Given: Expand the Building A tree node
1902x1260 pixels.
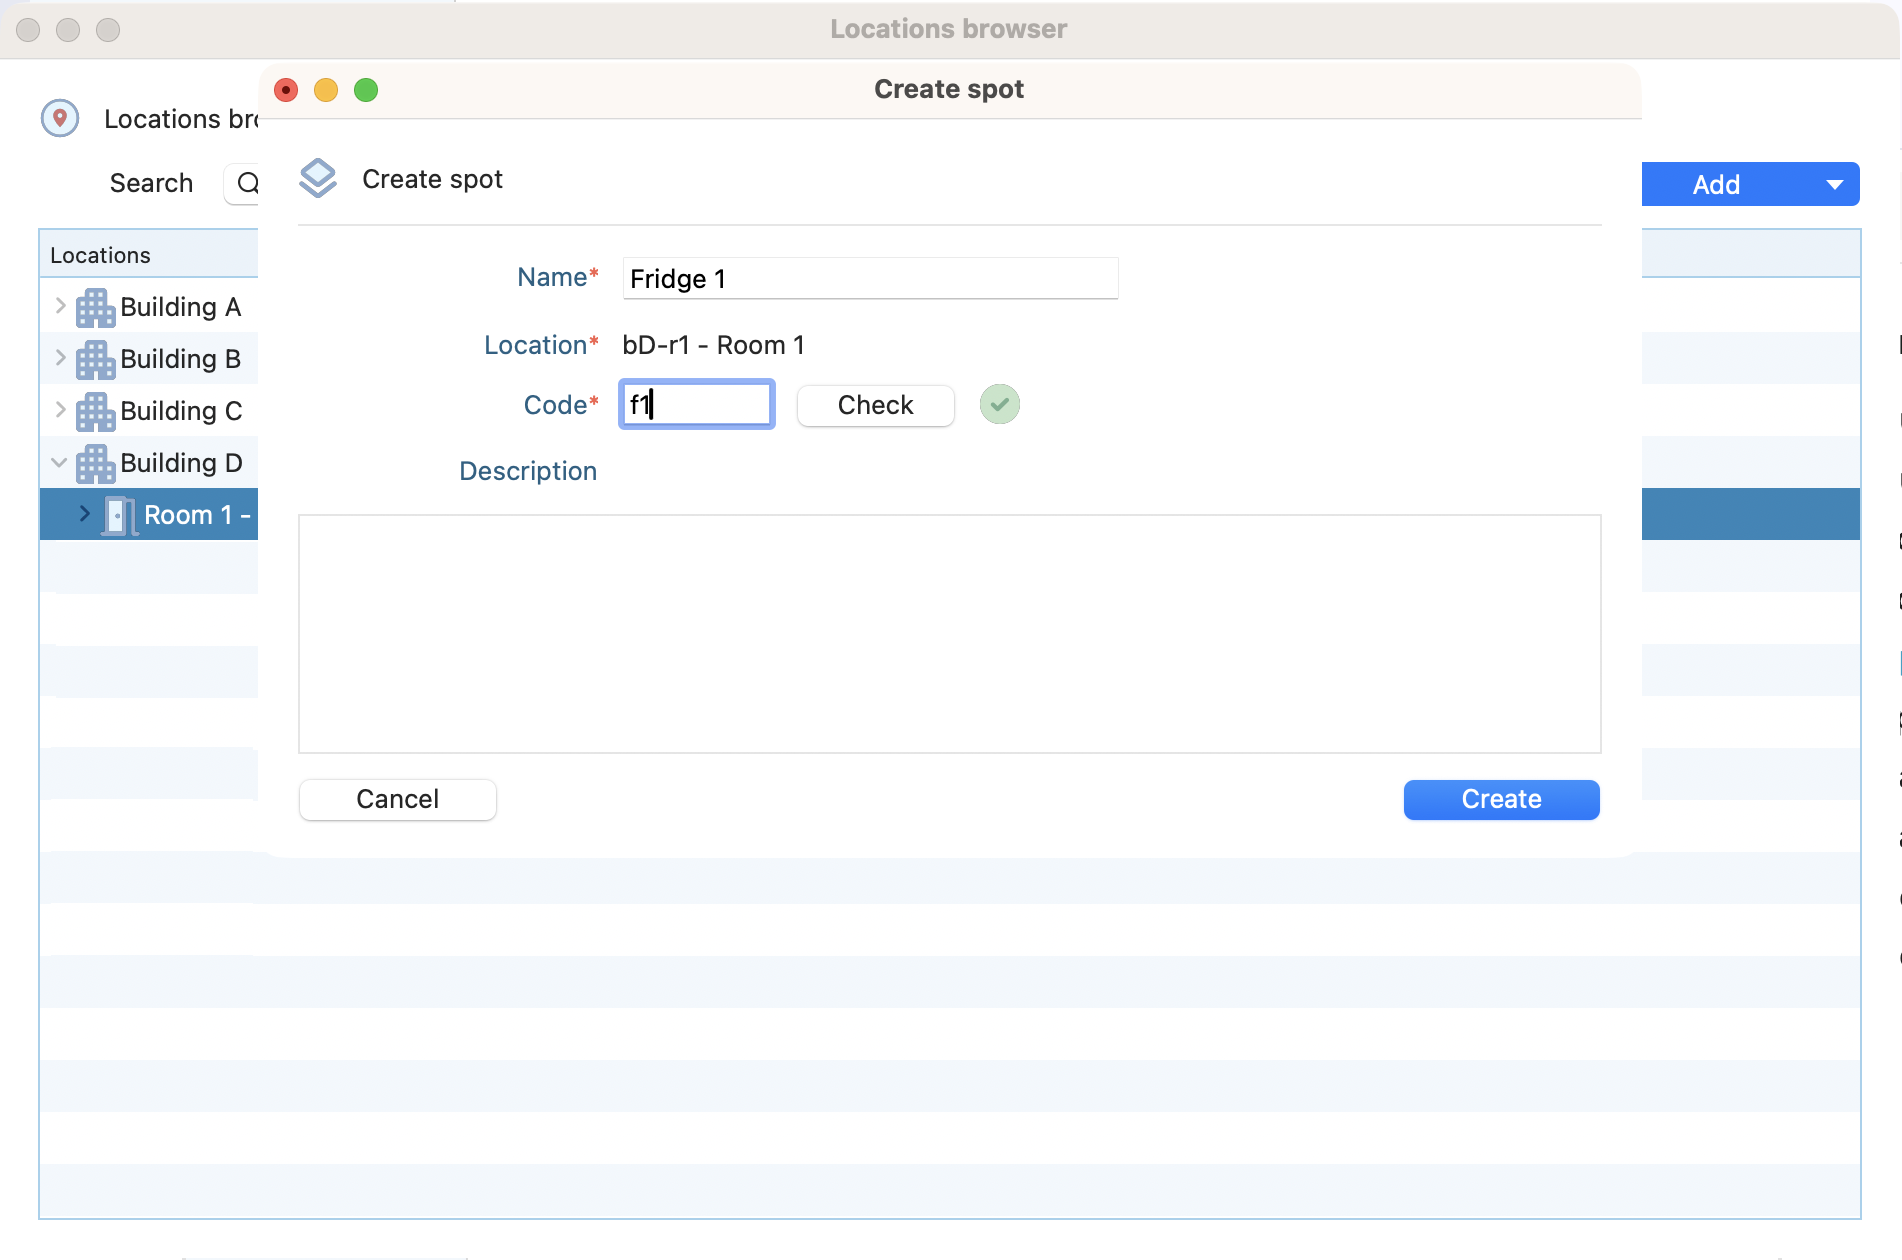Looking at the screenshot, I should point(60,306).
